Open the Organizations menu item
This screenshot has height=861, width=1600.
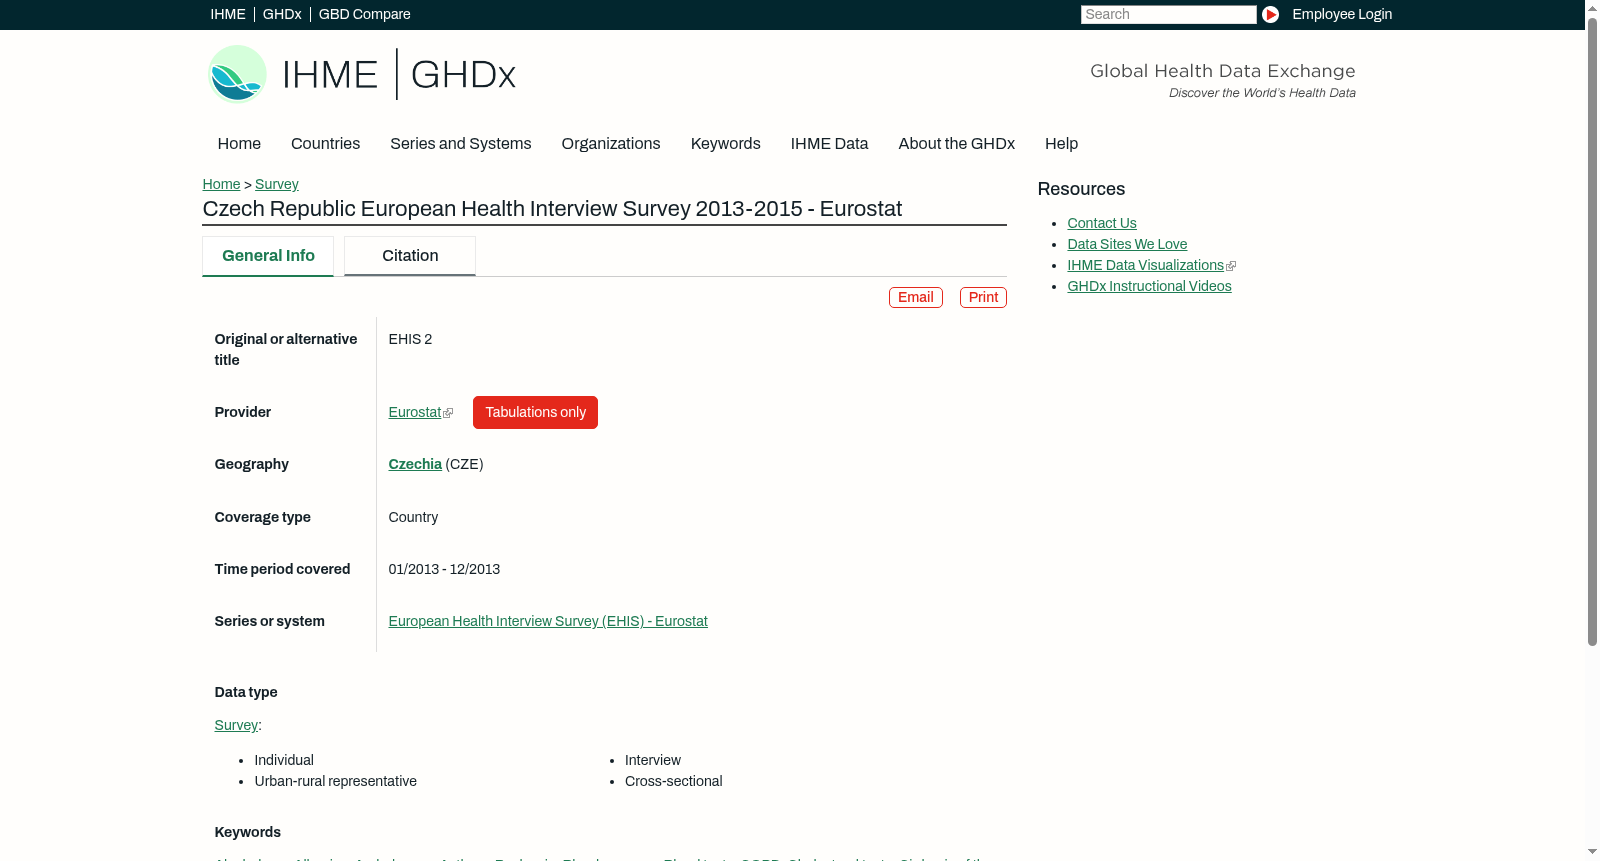611,144
